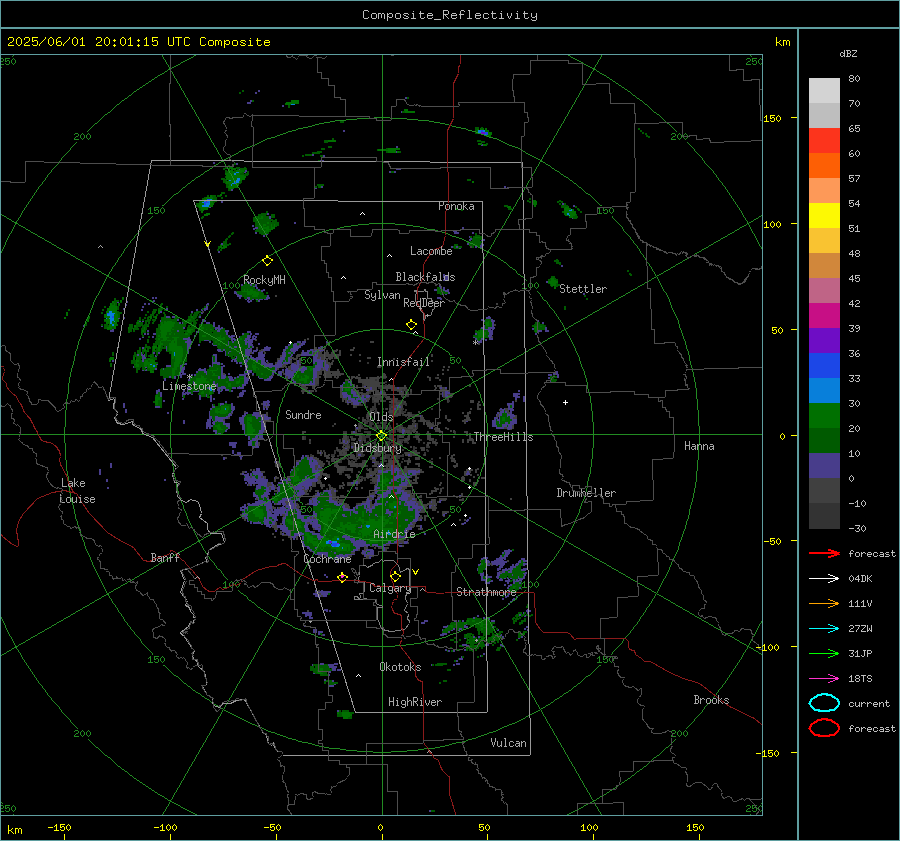
Task: Click the Vulcan label
Action: coord(508,743)
